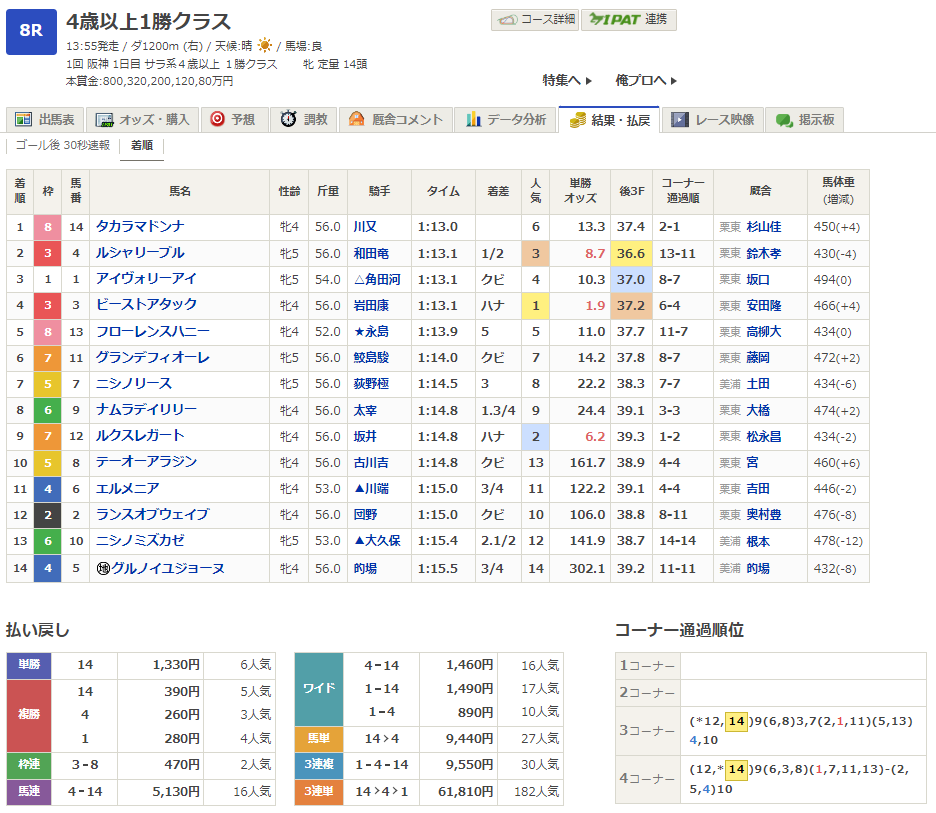The height and width of the screenshot is (813, 936).
Task: Open horse タカラマドンナ's page
Action: (139, 227)
